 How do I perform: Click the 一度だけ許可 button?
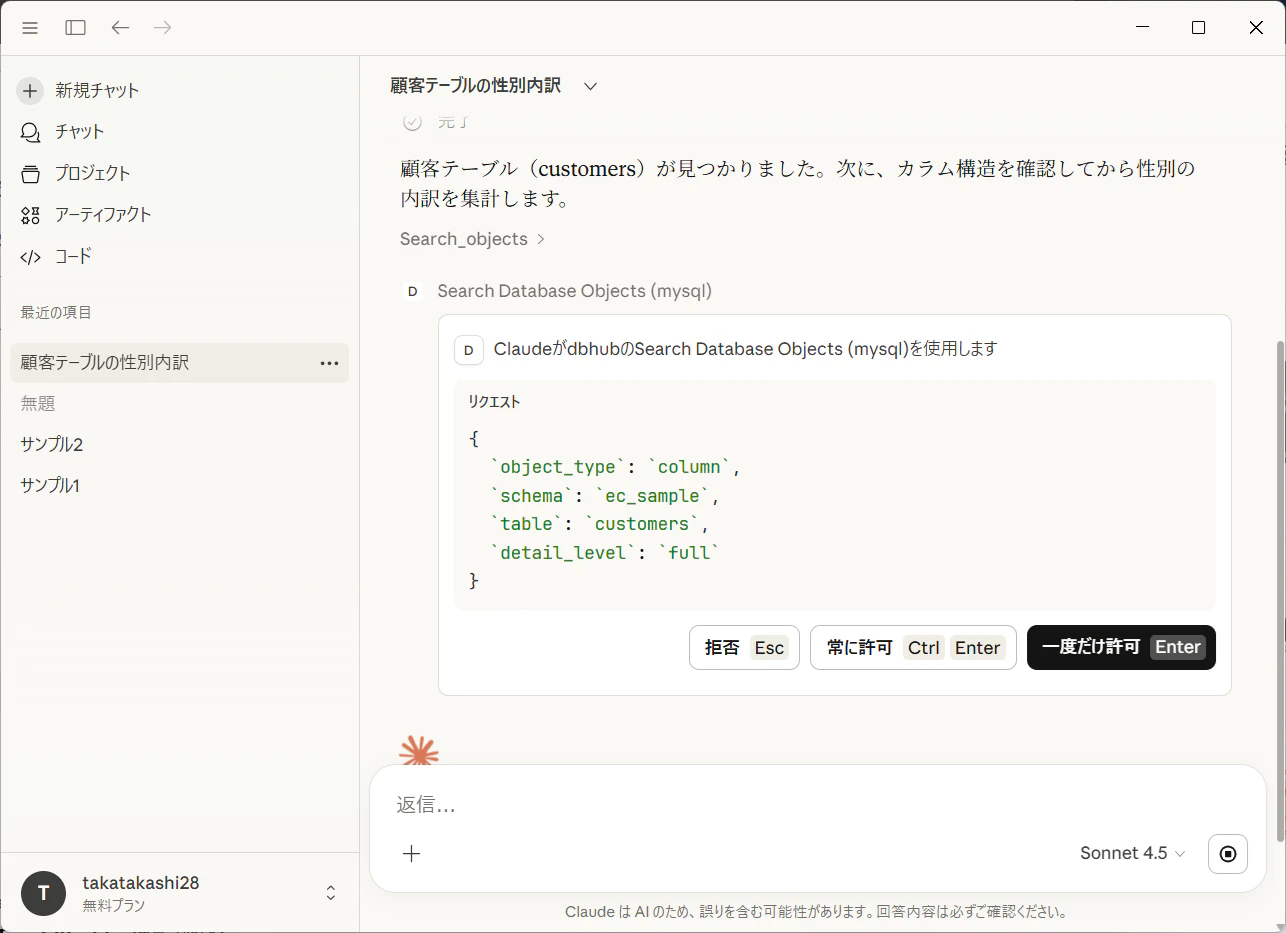click(1121, 647)
